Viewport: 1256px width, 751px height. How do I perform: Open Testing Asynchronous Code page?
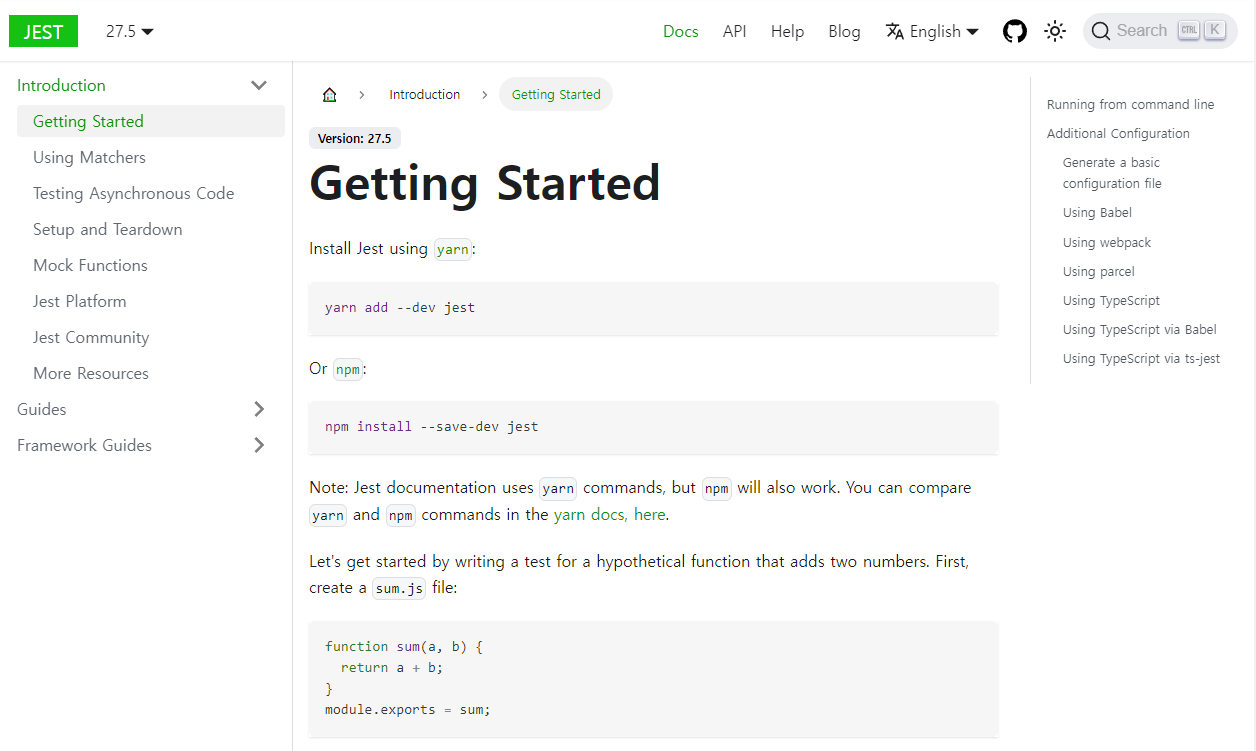coord(133,193)
